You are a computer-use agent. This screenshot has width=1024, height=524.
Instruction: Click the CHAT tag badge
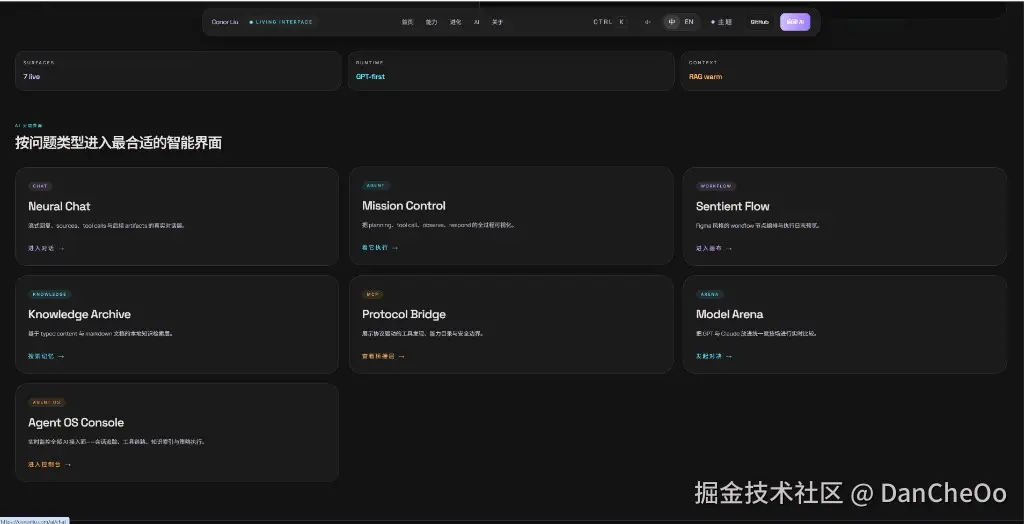[40, 186]
